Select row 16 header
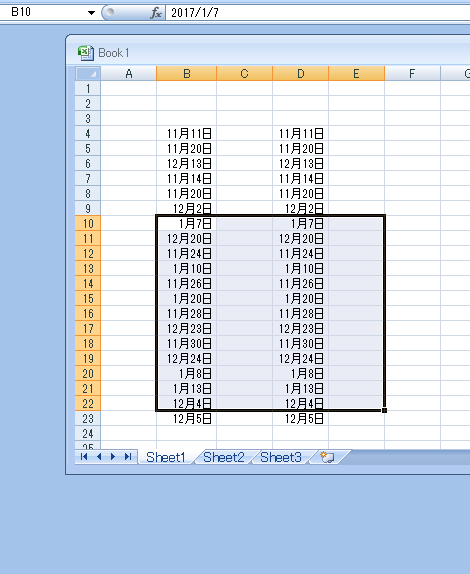Screen dimensions: 470x574 pyautogui.click(x=88, y=314)
